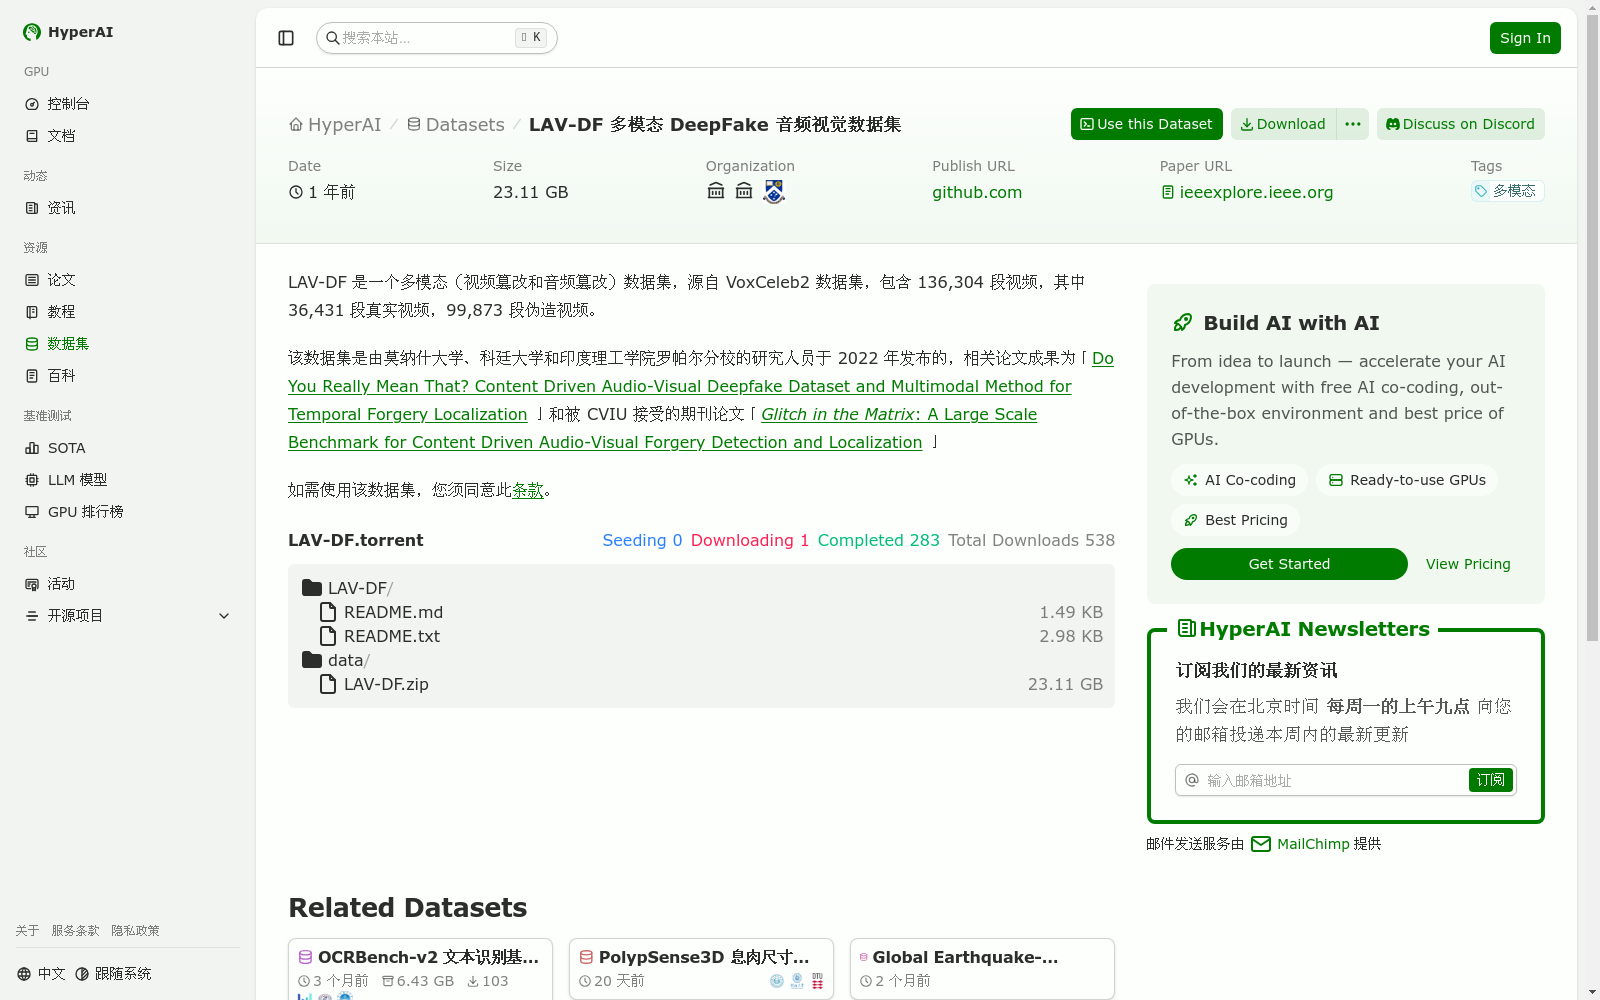Open SOTA benchmark page
1600x1000 pixels.
pos(128,448)
